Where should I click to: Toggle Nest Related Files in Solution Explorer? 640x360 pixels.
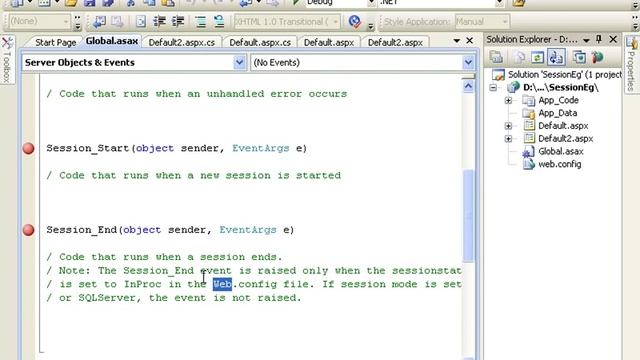click(556, 57)
